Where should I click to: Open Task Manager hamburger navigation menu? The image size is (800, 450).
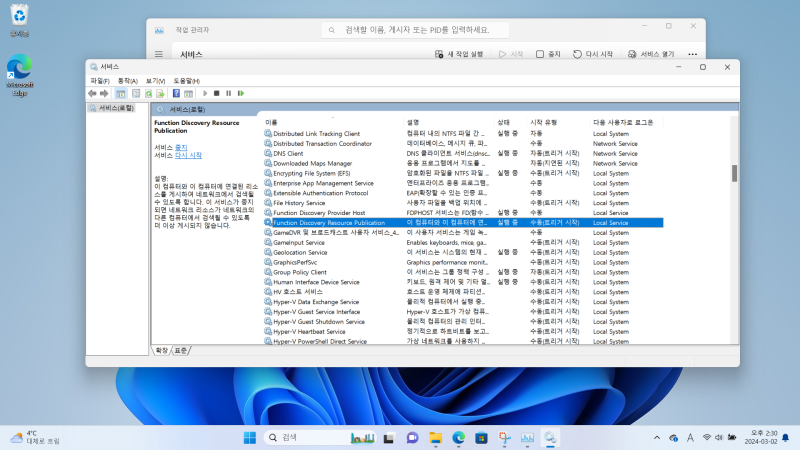[159, 54]
